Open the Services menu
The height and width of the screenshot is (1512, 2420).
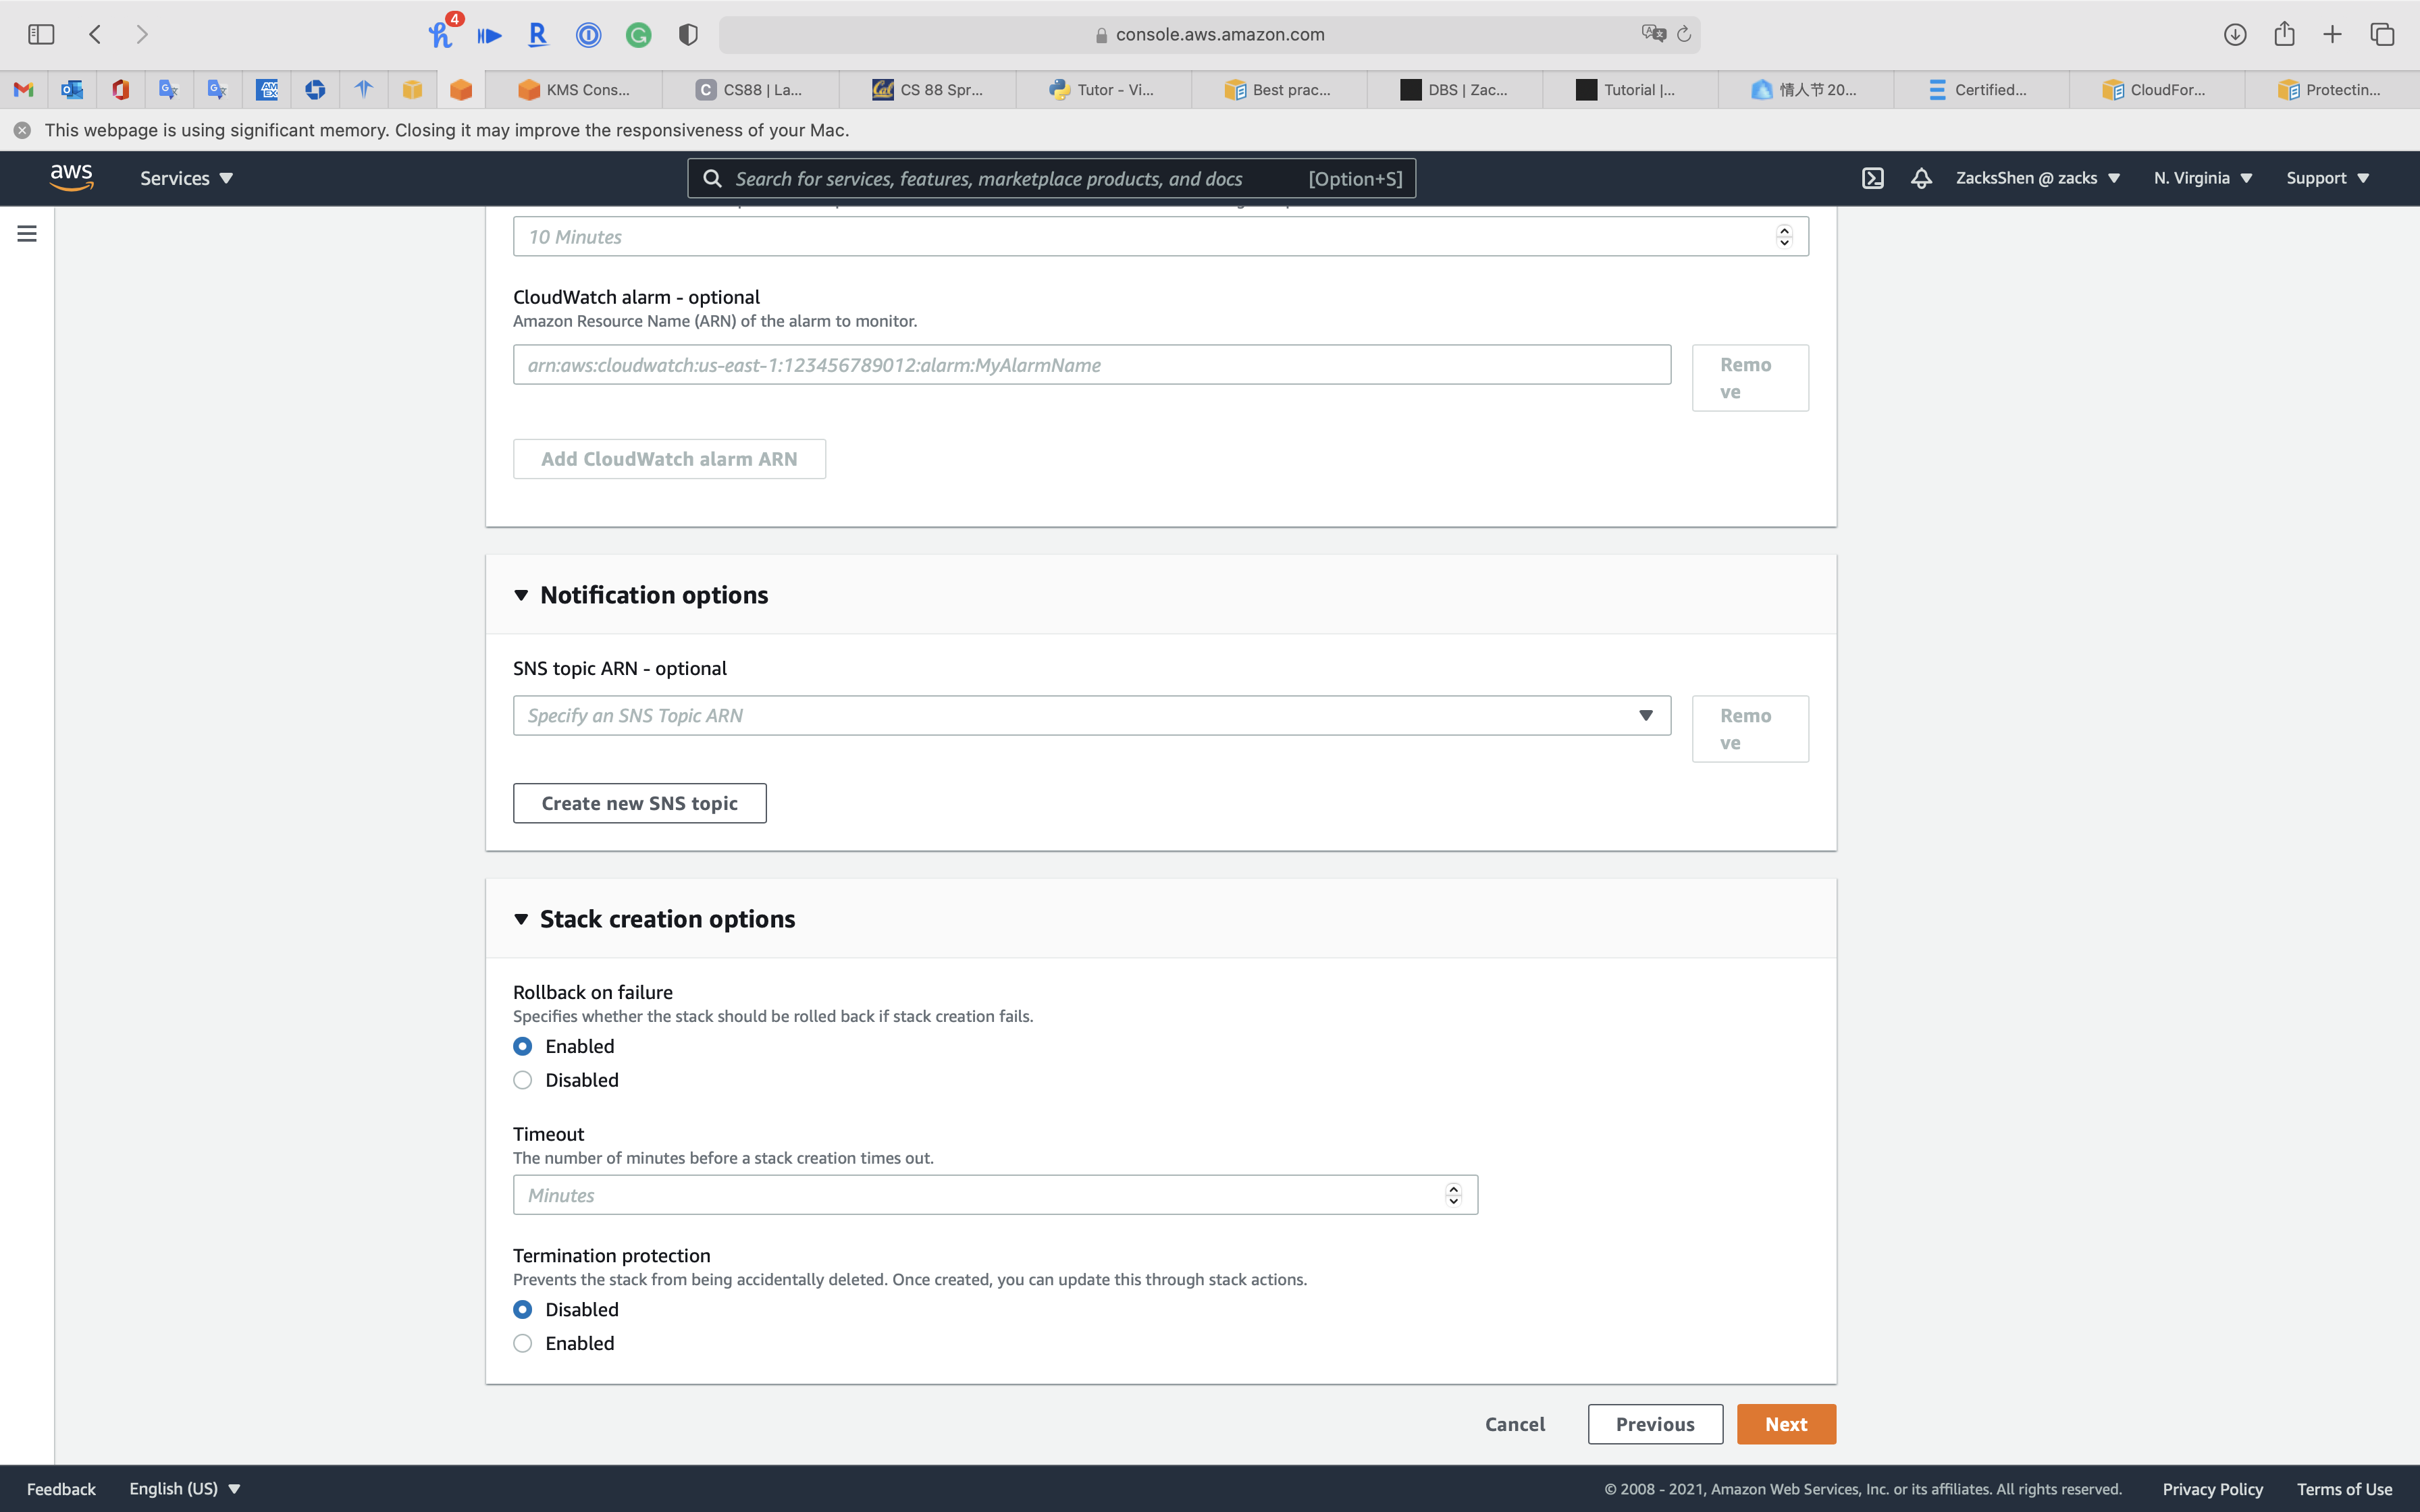coord(186,178)
